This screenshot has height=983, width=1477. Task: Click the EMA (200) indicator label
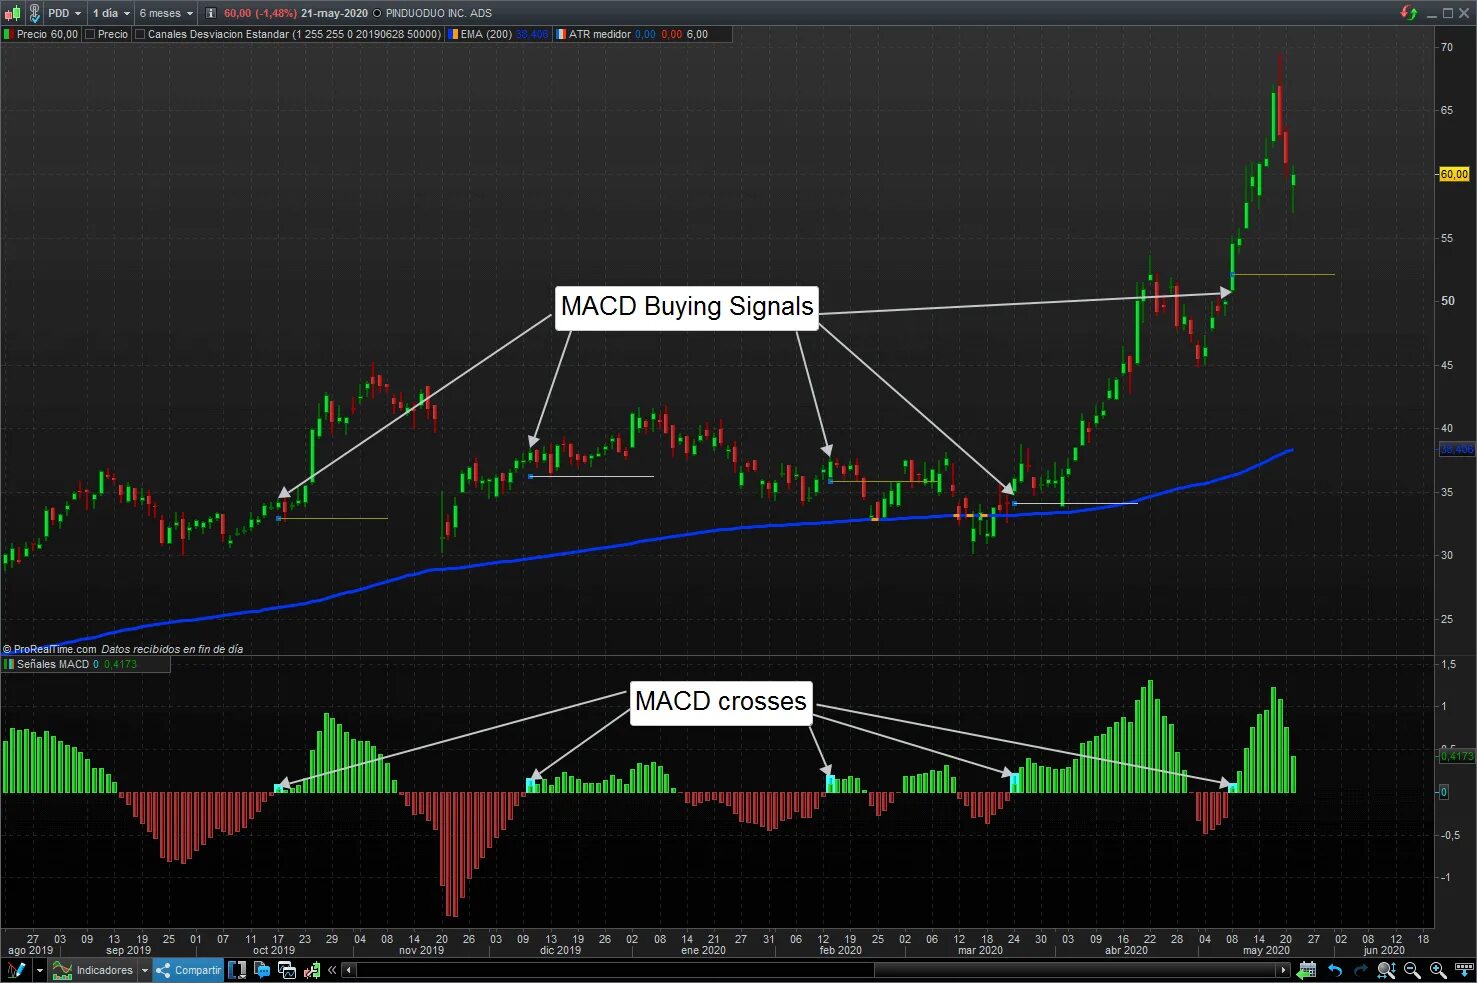486,34
